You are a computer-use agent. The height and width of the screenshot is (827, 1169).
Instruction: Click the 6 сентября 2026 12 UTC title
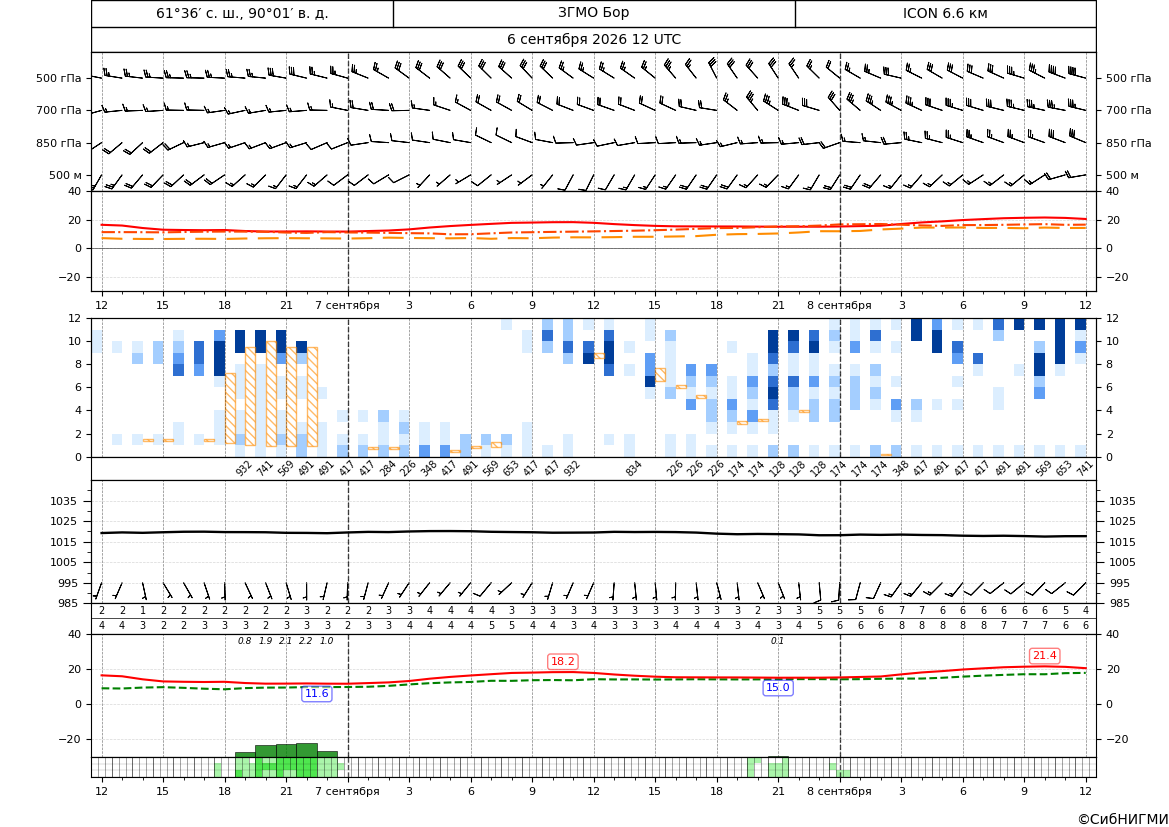pos(593,40)
